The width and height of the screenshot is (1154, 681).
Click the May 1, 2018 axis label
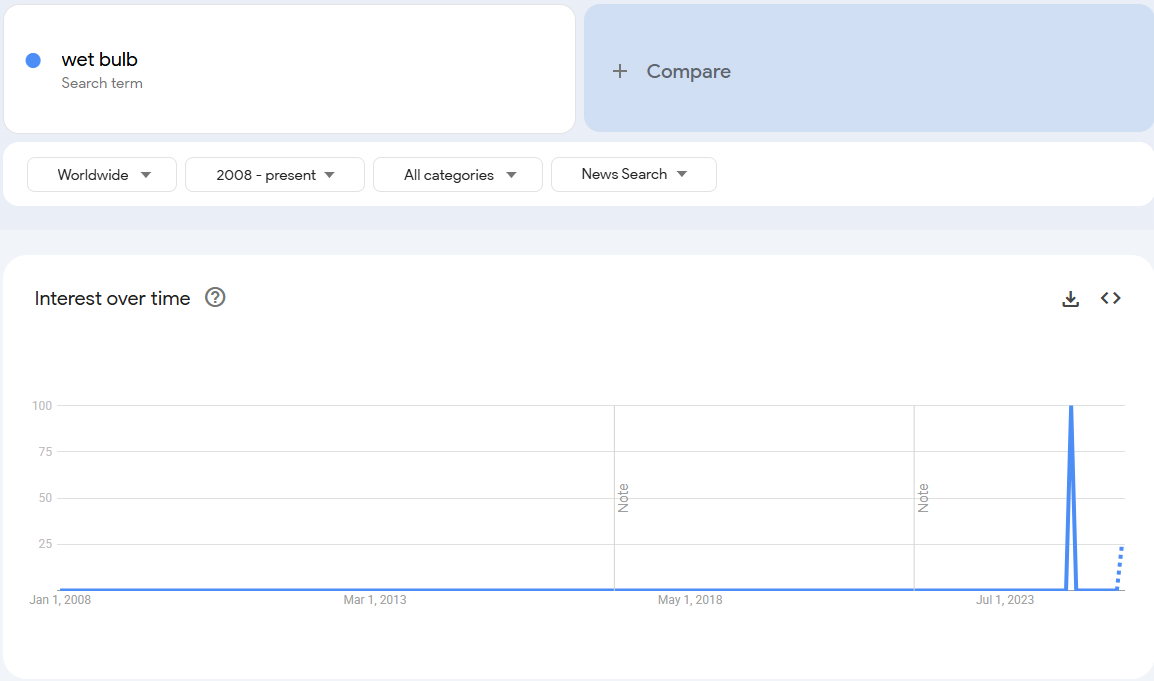click(x=690, y=600)
